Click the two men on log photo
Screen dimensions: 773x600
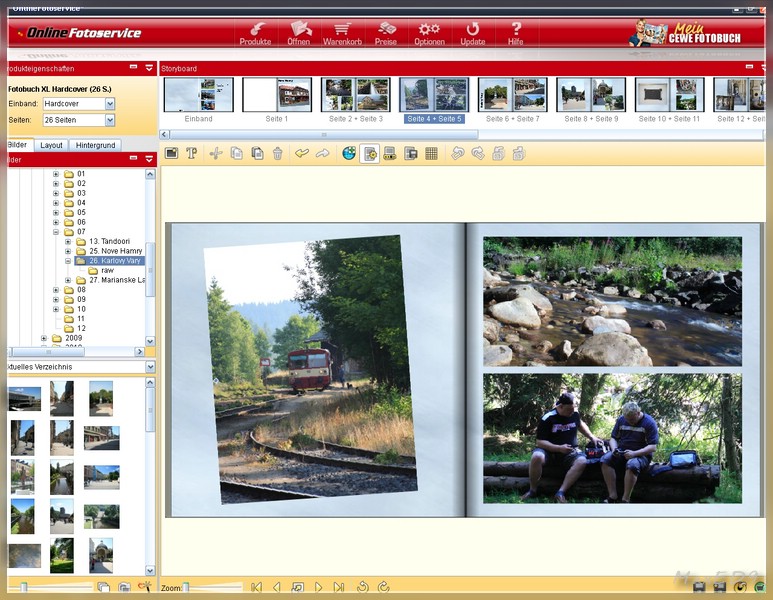coord(612,438)
